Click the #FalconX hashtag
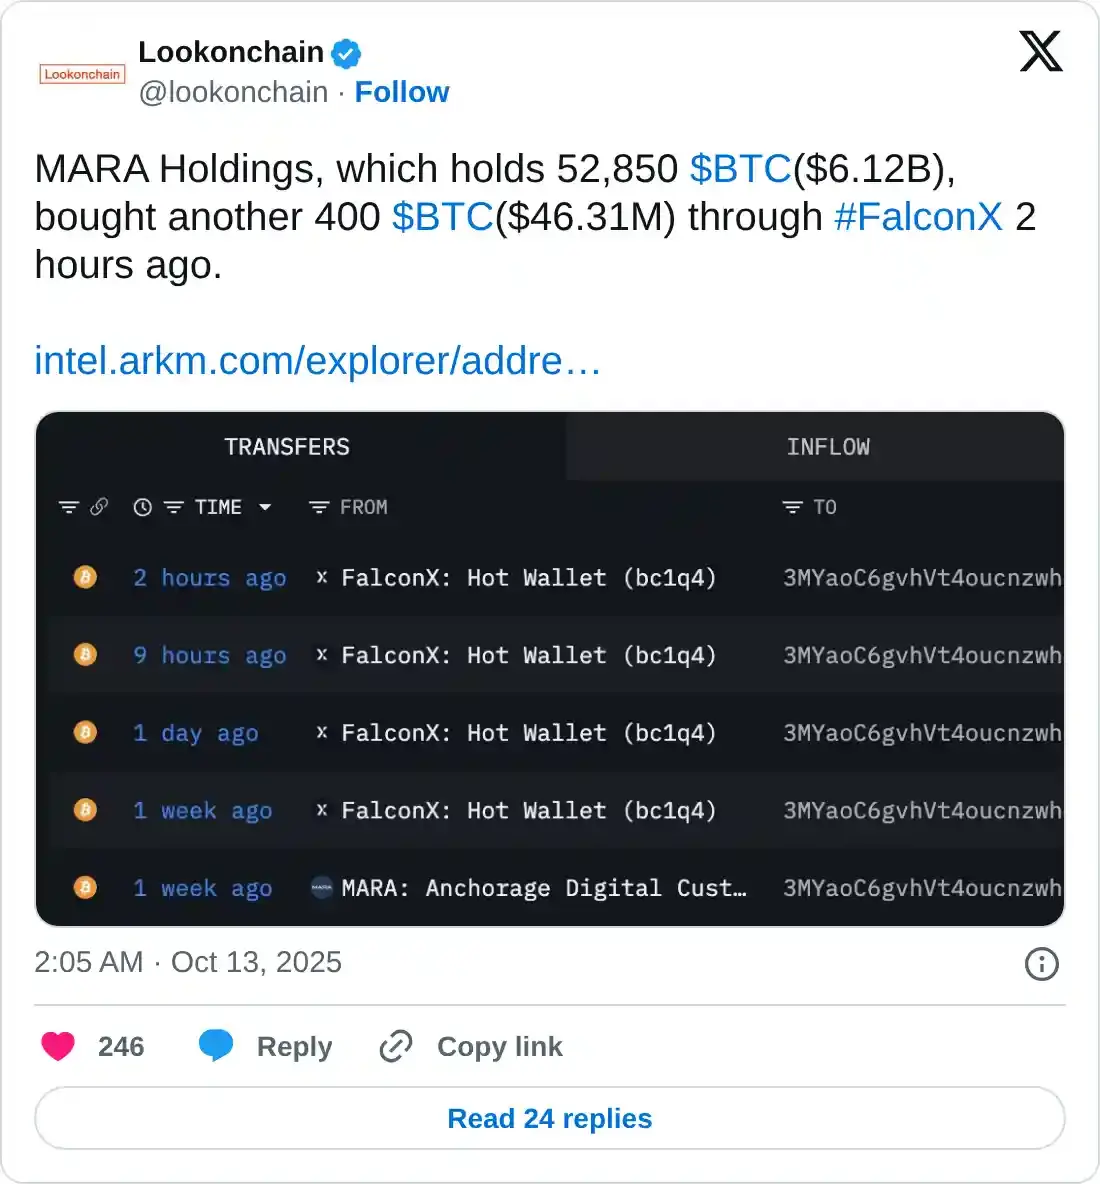 pyautogui.click(x=918, y=217)
